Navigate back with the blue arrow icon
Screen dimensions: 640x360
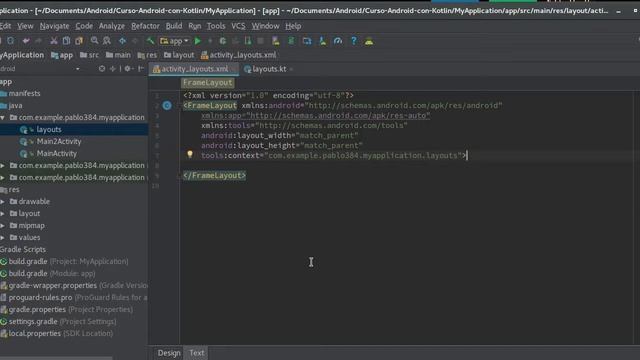point(122,41)
